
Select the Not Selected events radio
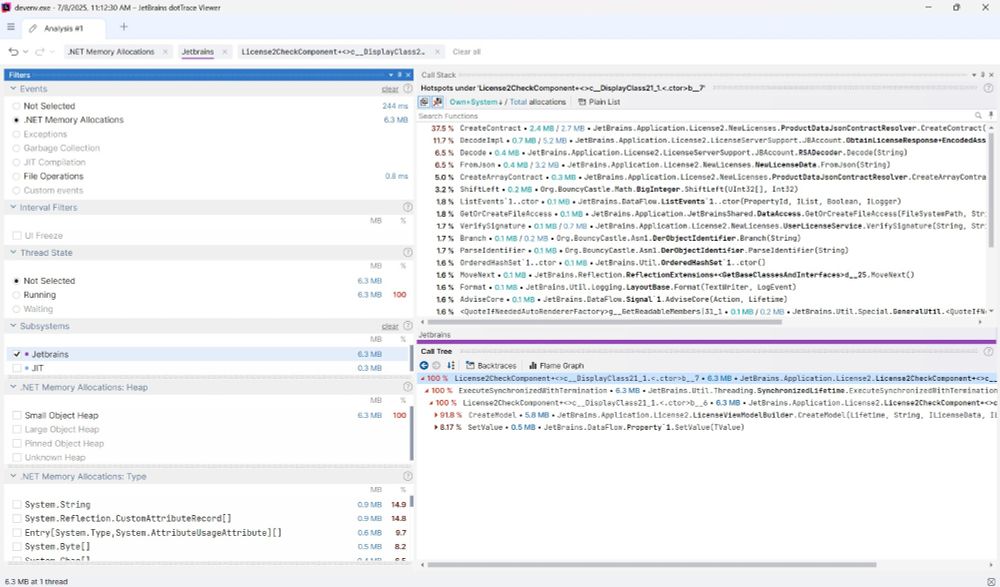pos(17,106)
